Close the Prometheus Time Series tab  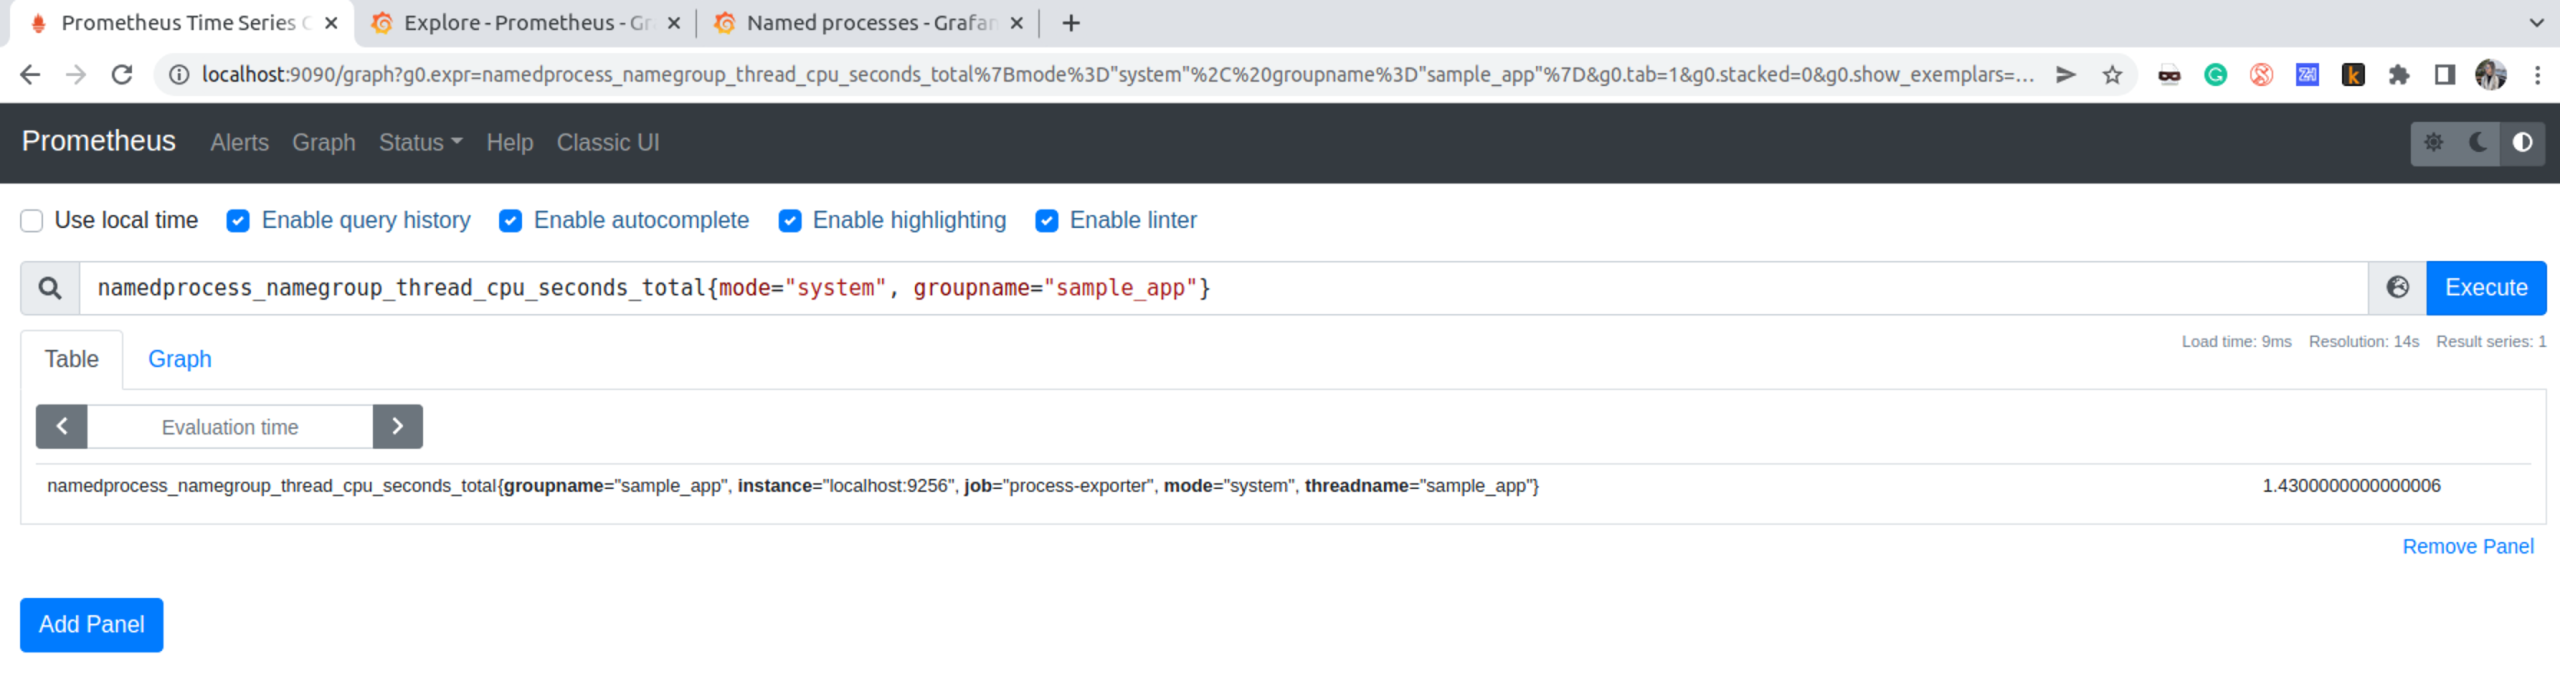(331, 23)
